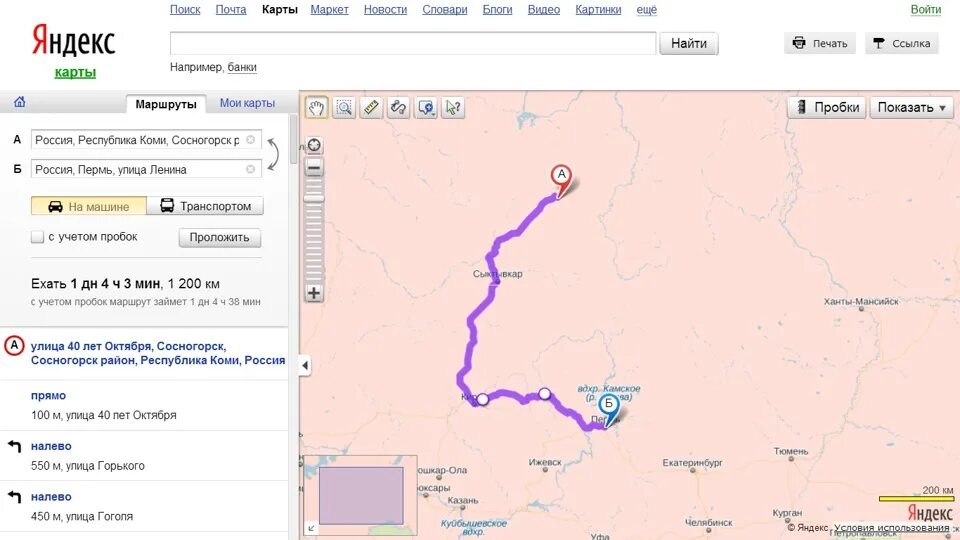Click blue marker Б on map
The height and width of the screenshot is (540, 960).
coord(608,407)
